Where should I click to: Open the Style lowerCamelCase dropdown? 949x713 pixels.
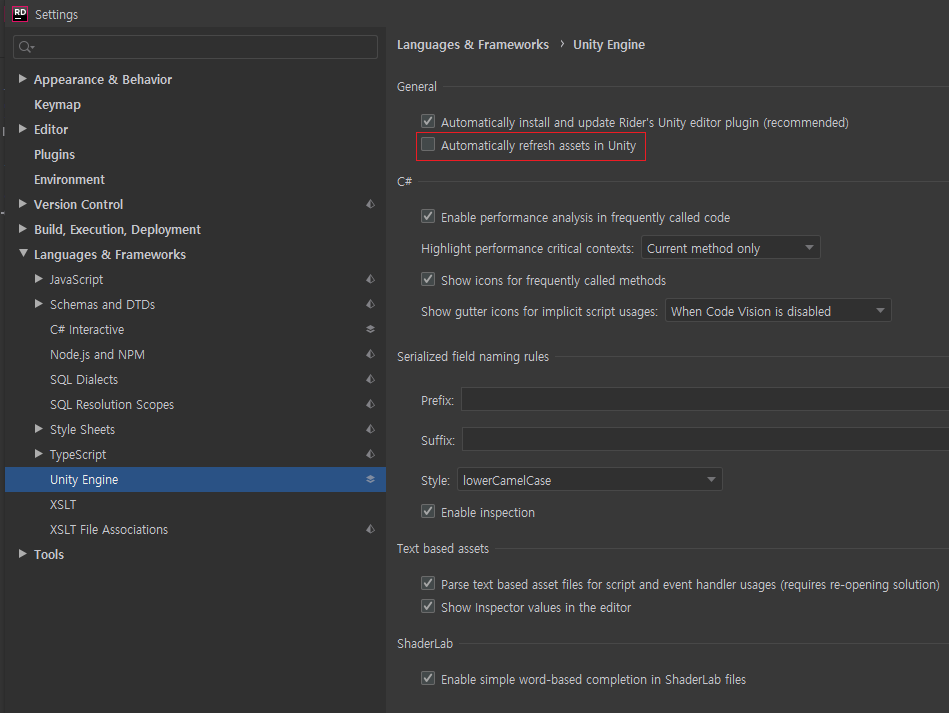[x=589, y=480]
